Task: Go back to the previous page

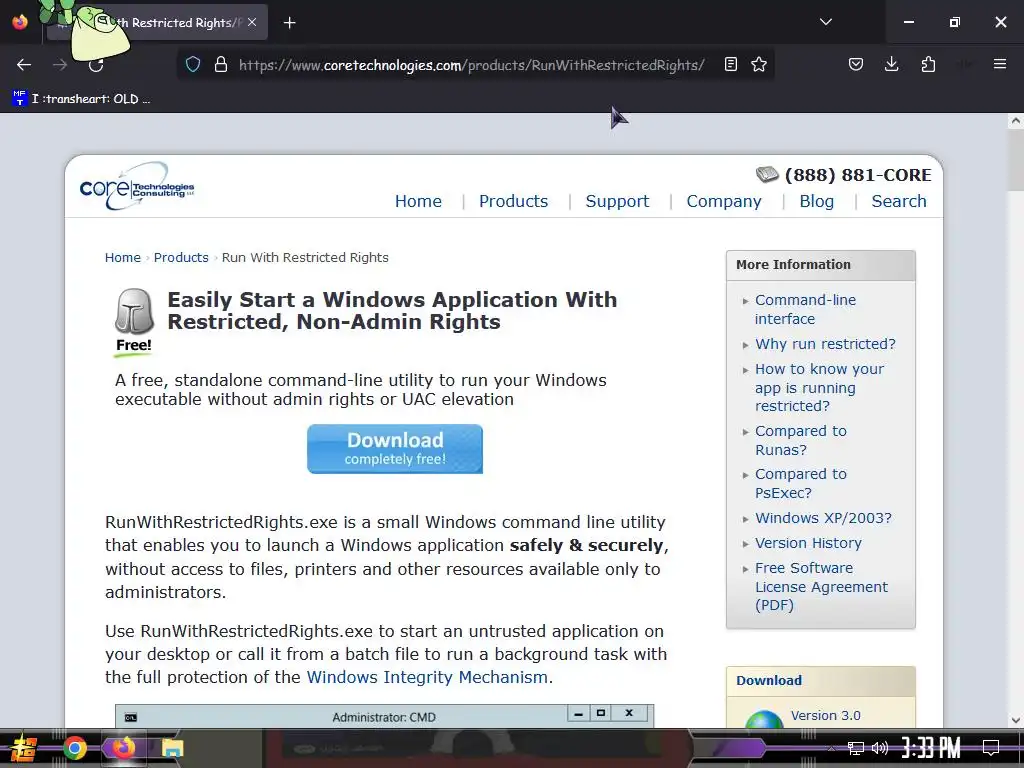Action: (x=24, y=64)
